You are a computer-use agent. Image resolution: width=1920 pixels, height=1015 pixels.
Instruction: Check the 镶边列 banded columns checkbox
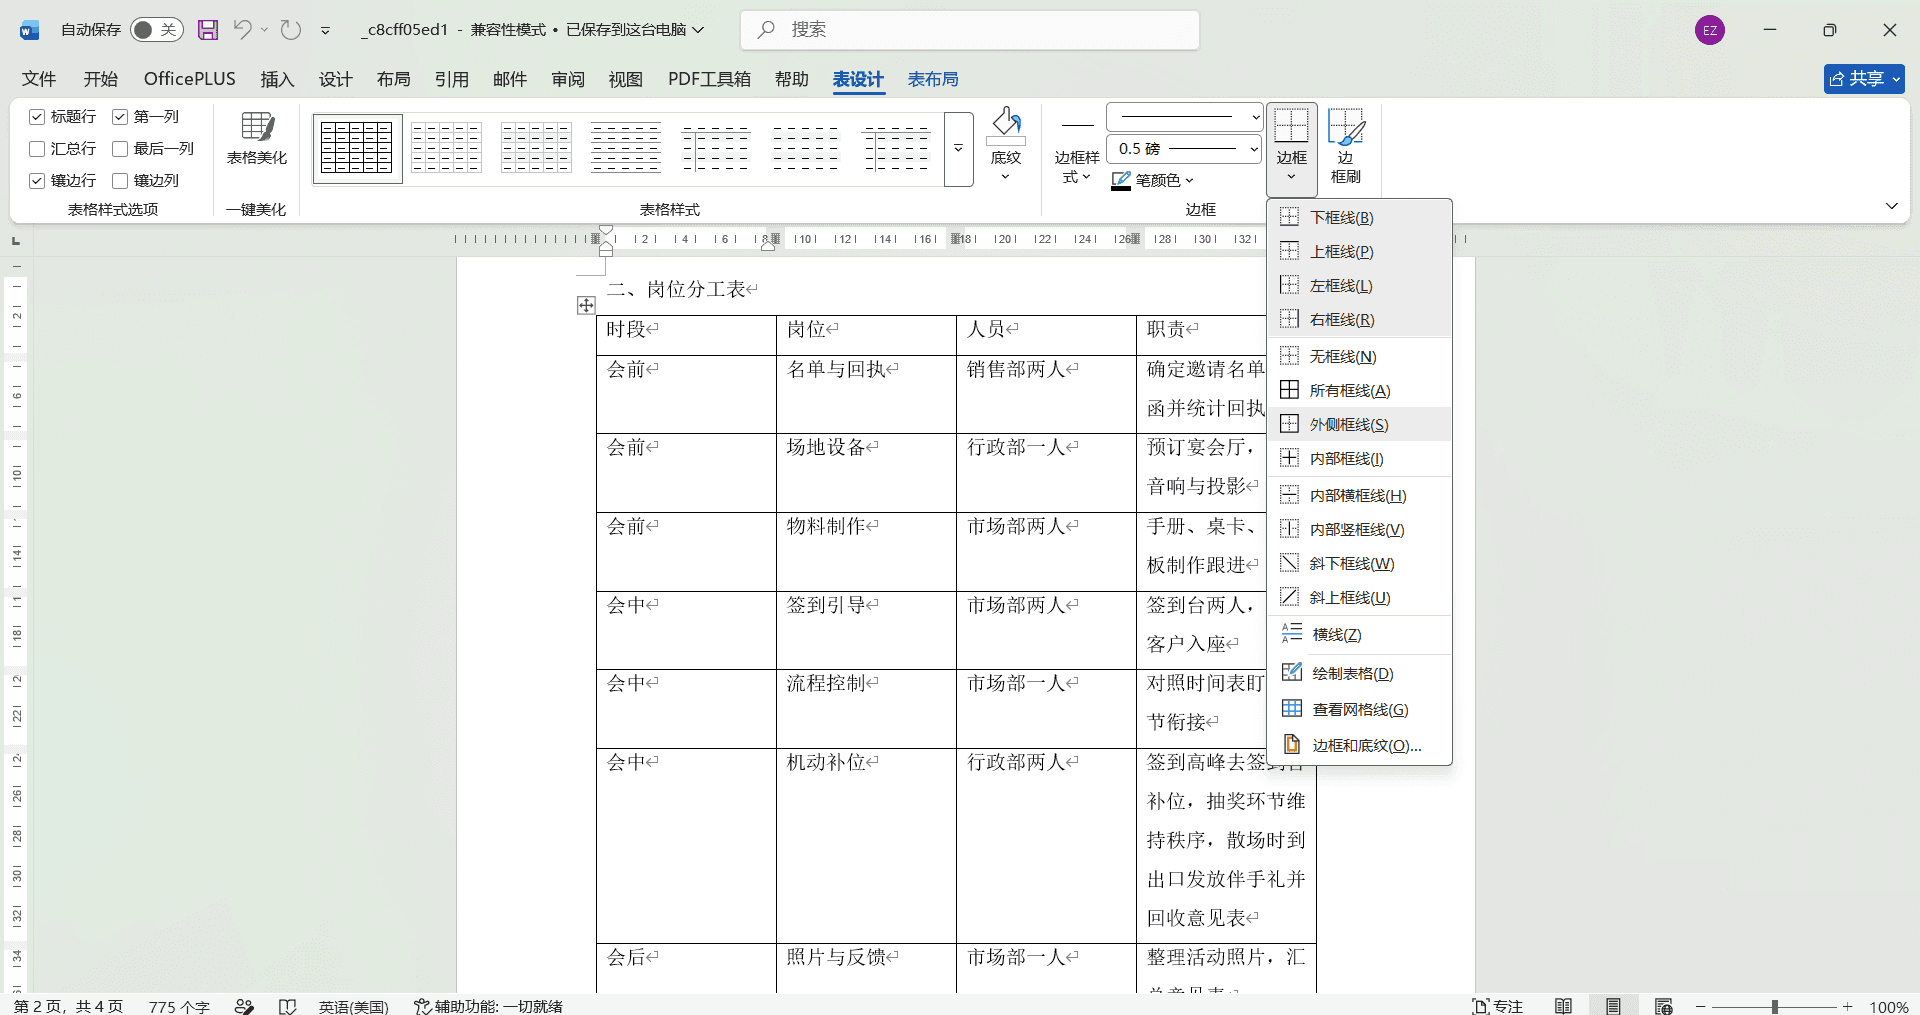(120, 181)
